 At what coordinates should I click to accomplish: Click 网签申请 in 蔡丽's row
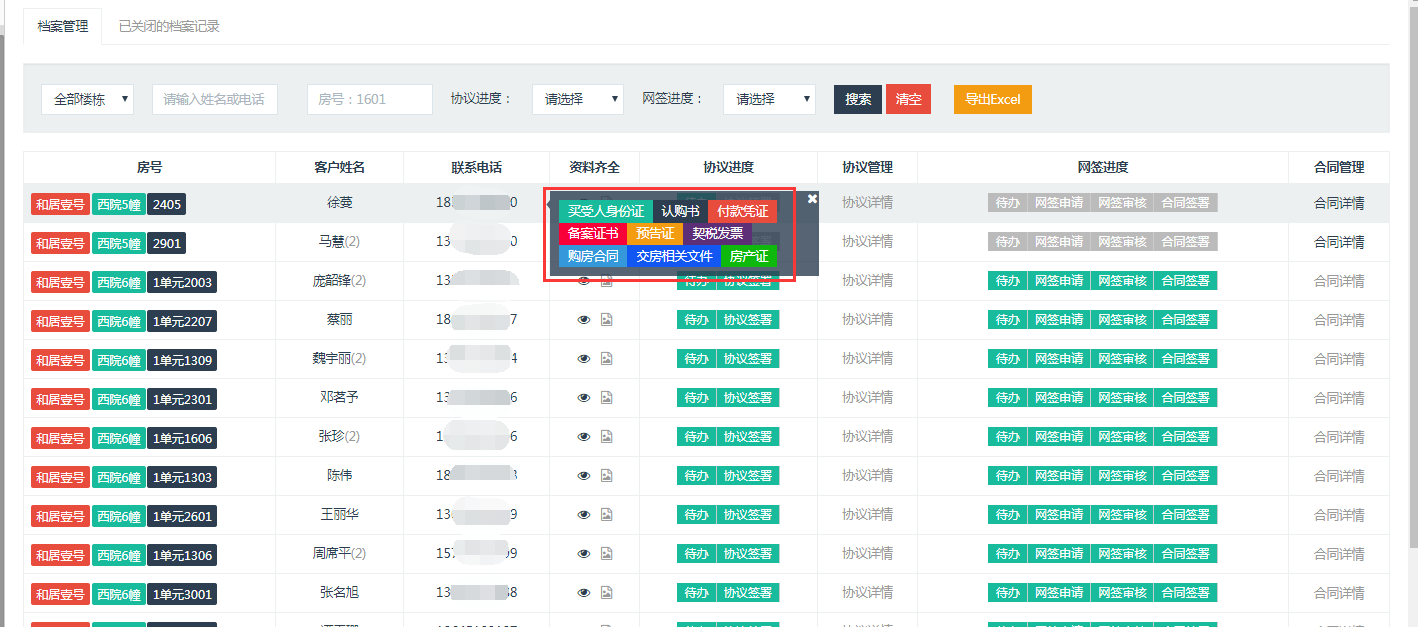(1058, 320)
